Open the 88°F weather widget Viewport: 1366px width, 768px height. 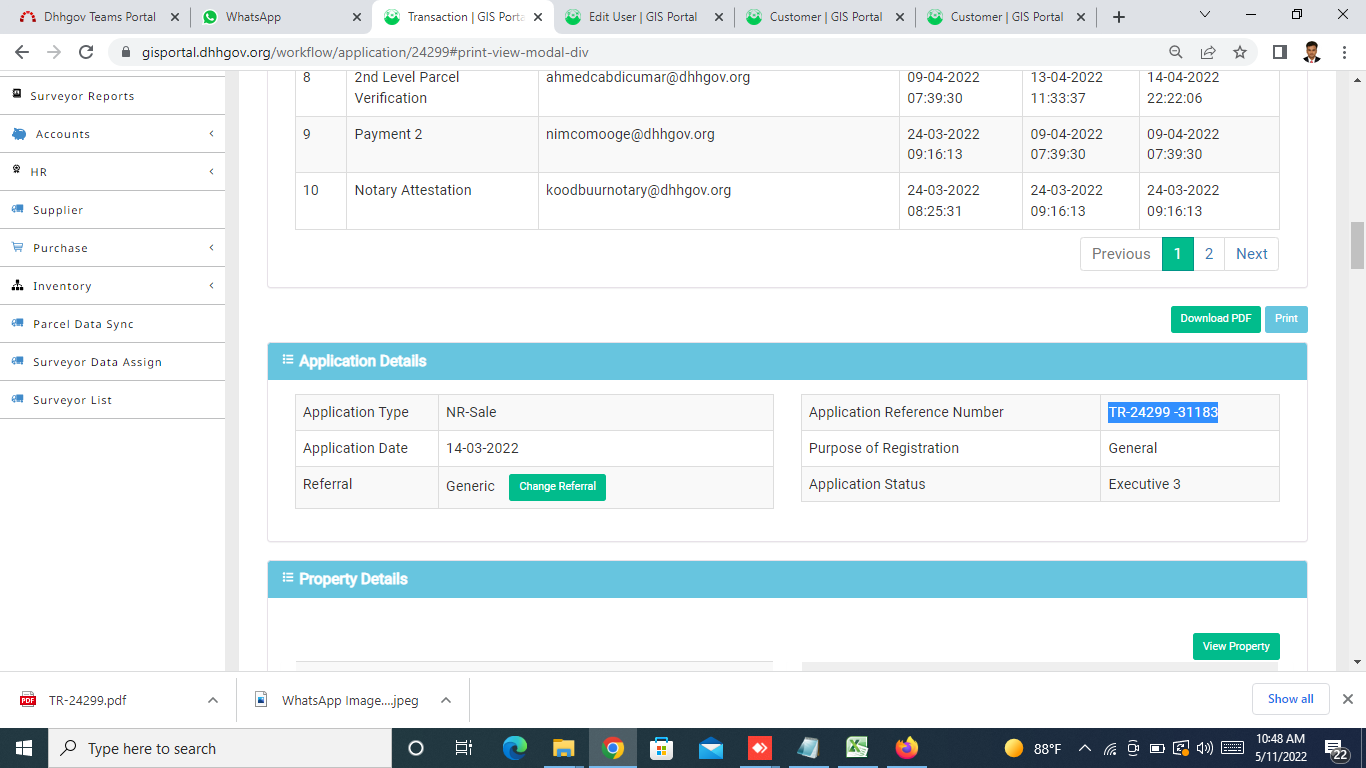[1033, 748]
